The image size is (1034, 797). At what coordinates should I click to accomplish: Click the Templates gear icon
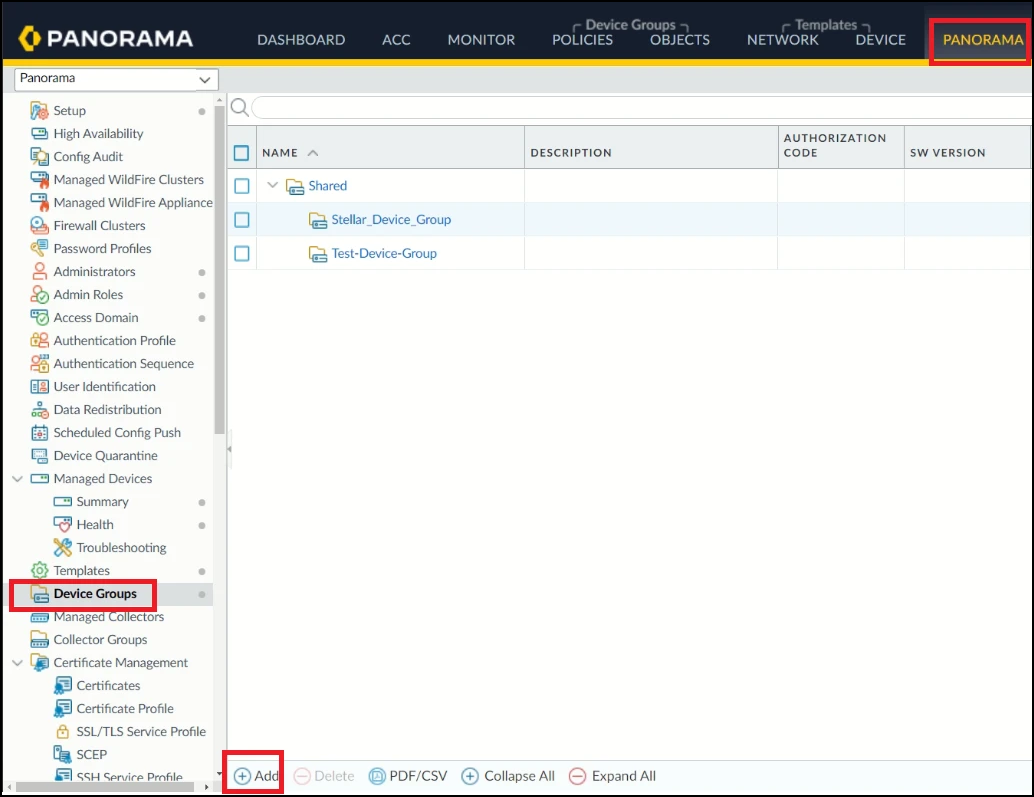pos(39,571)
